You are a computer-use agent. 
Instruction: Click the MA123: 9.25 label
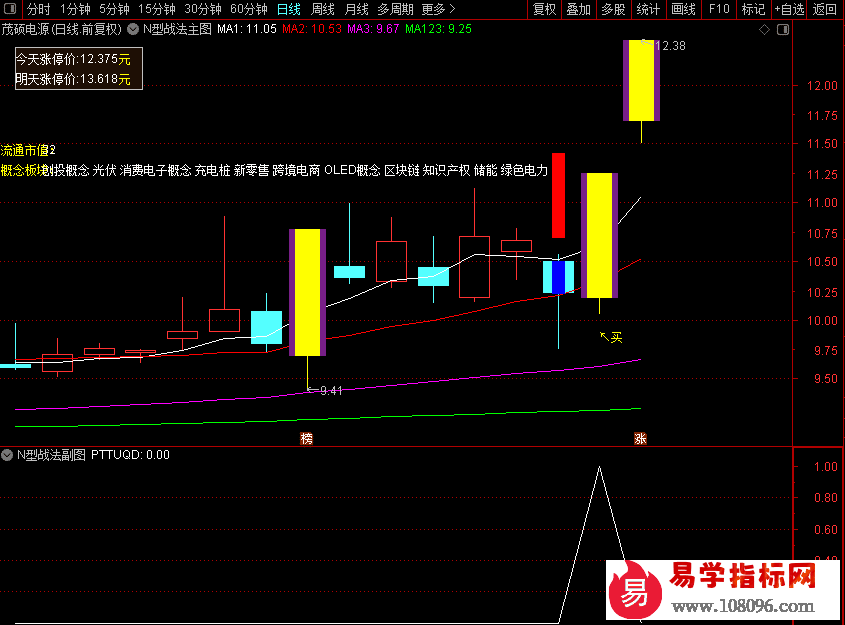pos(438,29)
